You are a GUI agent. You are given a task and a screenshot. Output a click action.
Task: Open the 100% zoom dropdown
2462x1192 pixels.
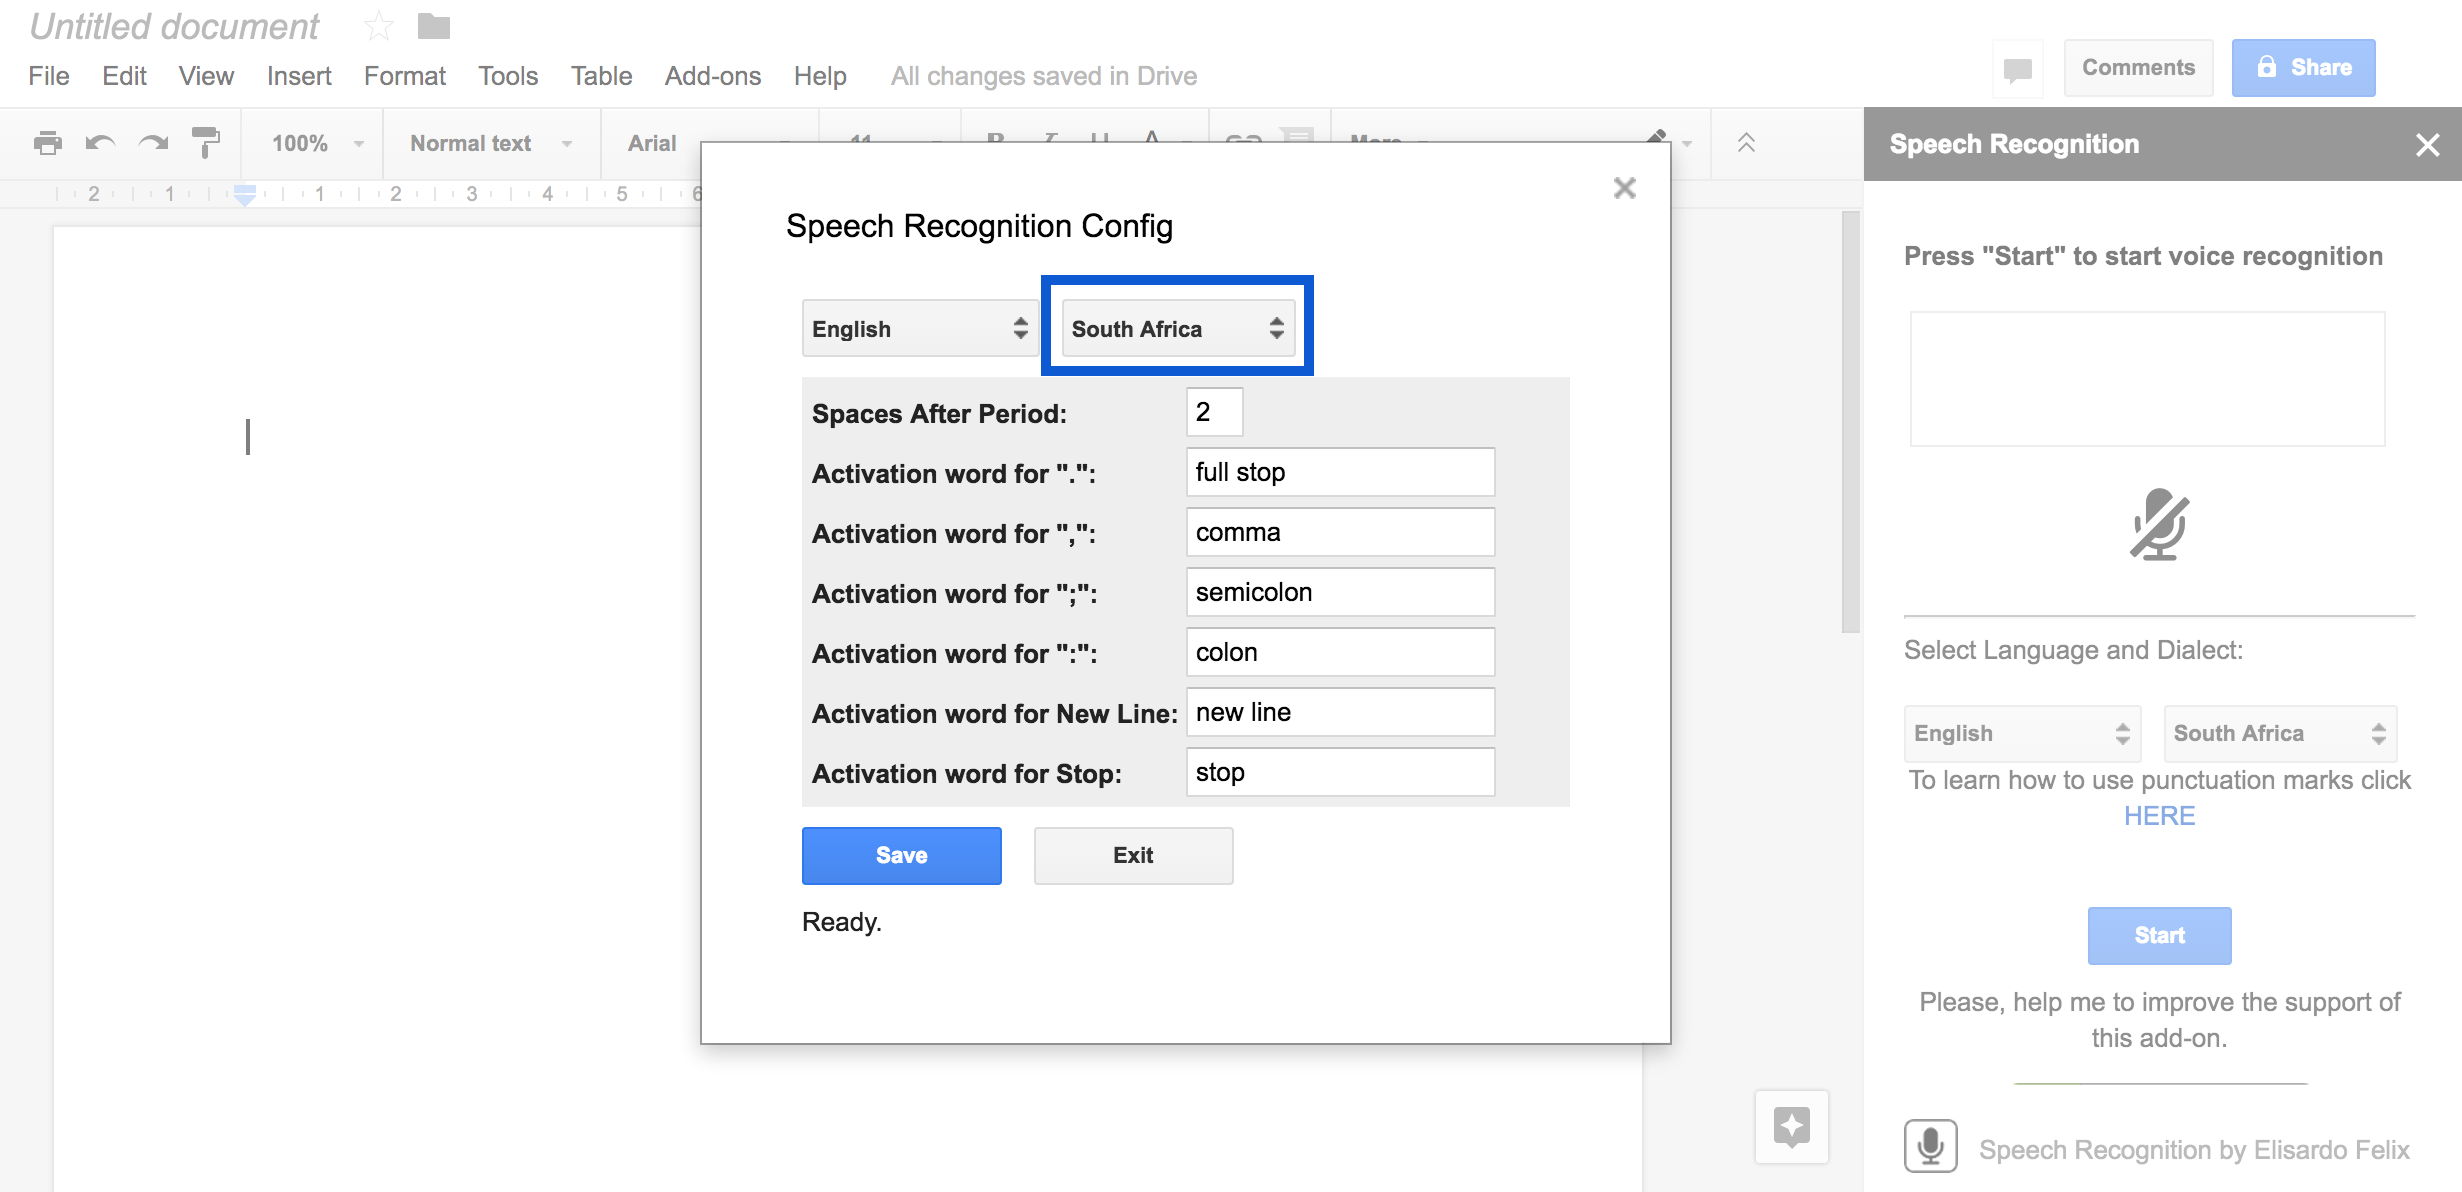pos(315,143)
